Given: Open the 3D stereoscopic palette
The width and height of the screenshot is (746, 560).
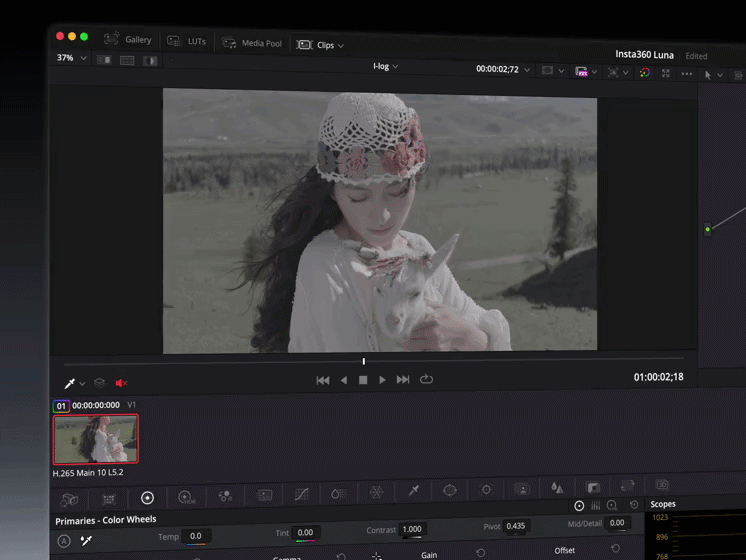Looking at the screenshot, I should click(662, 485).
